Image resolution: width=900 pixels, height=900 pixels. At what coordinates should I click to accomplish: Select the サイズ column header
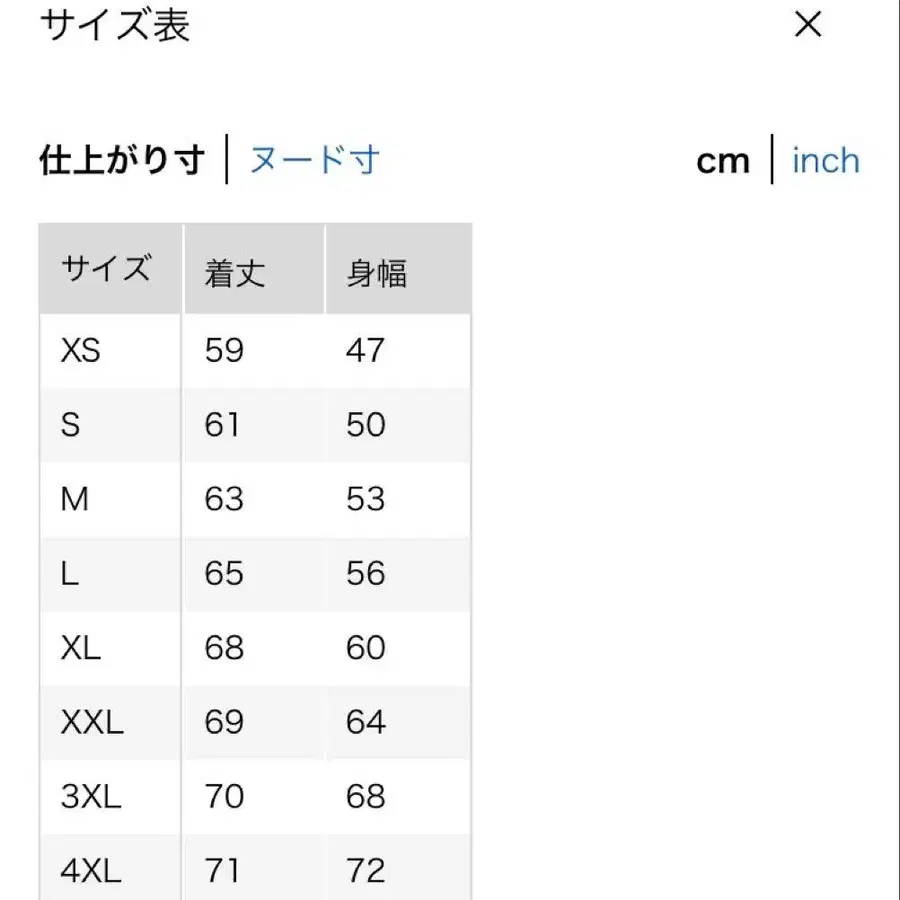tap(107, 268)
